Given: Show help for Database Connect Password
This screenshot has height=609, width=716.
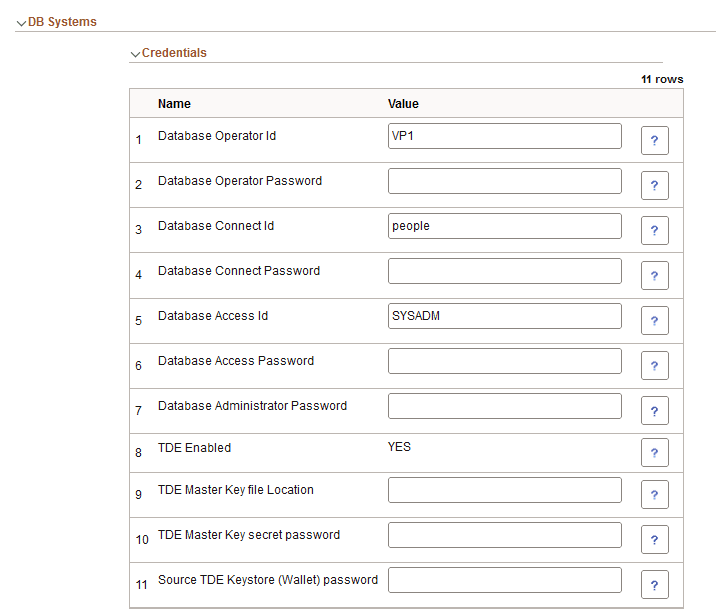Looking at the screenshot, I should (x=654, y=276).
